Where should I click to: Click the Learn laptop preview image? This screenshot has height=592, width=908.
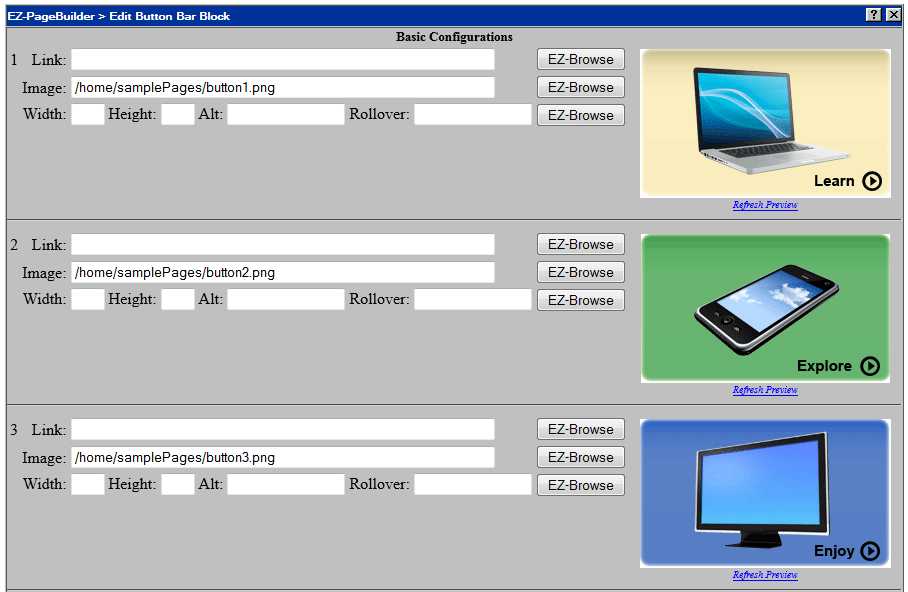pos(765,123)
